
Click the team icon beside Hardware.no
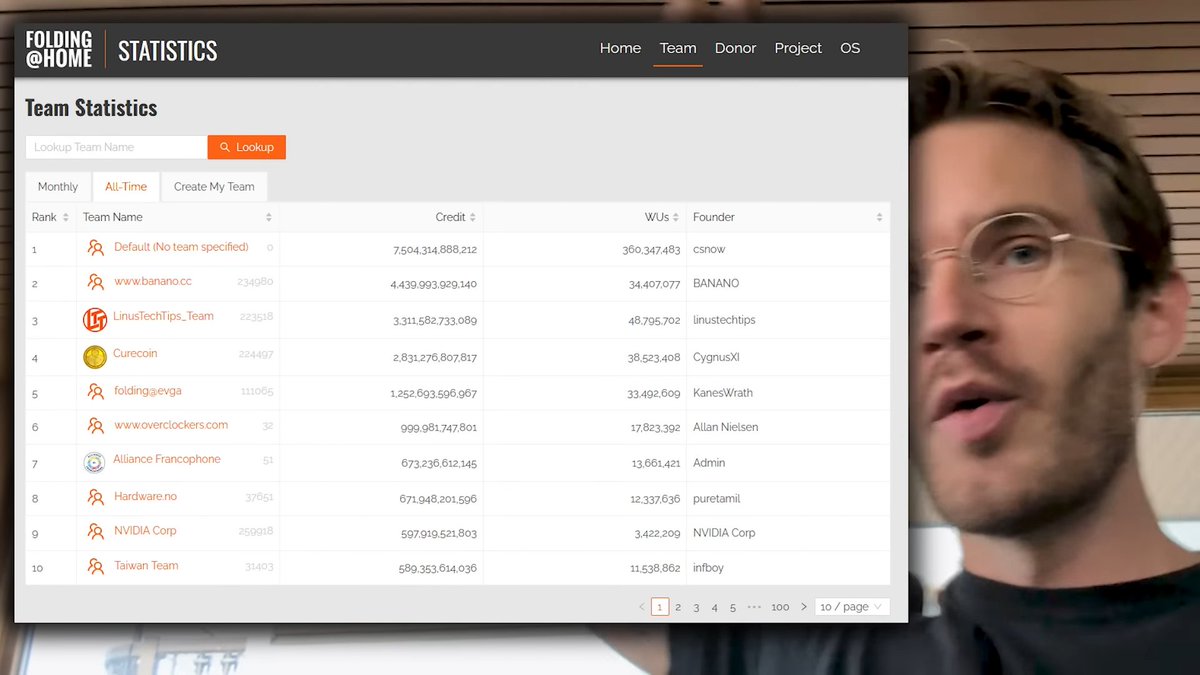coord(95,497)
